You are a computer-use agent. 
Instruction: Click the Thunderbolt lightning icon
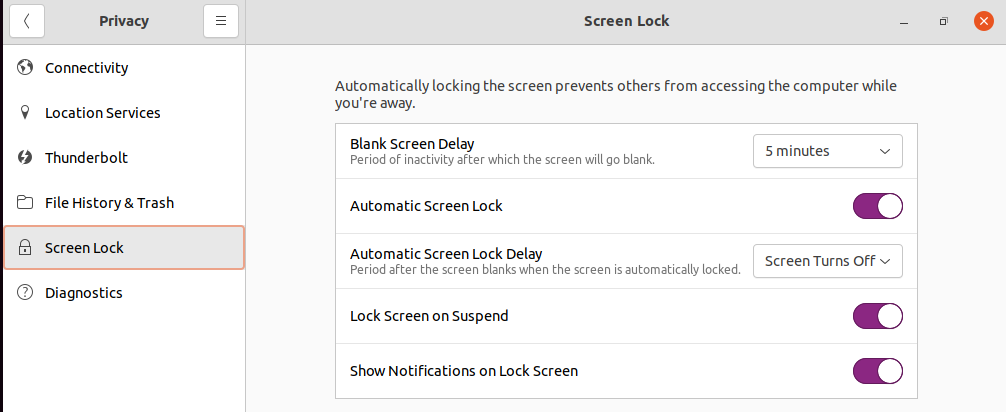point(26,158)
